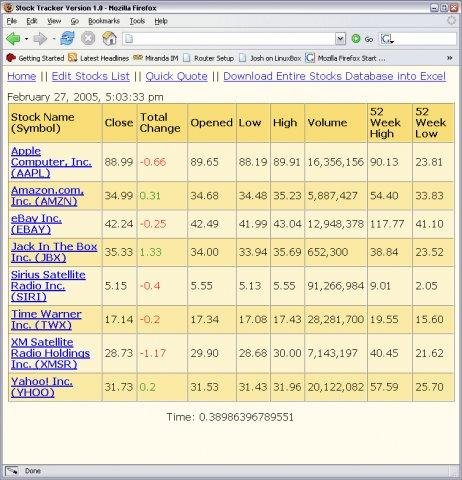
Task: Open Latest Headlines feed bookmark
Action: [98, 58]
